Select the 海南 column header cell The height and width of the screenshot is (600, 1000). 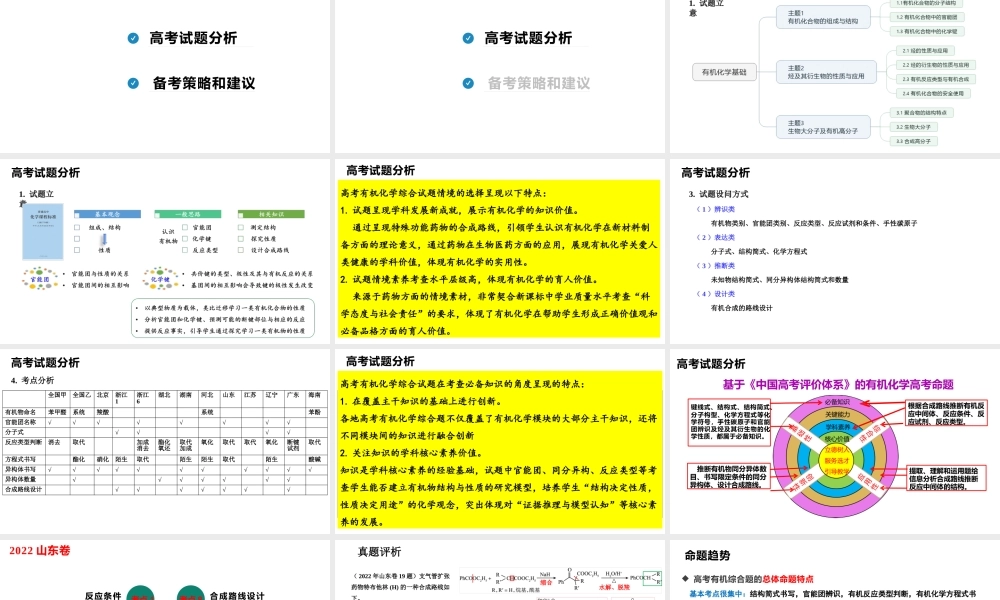click(317, 399)
